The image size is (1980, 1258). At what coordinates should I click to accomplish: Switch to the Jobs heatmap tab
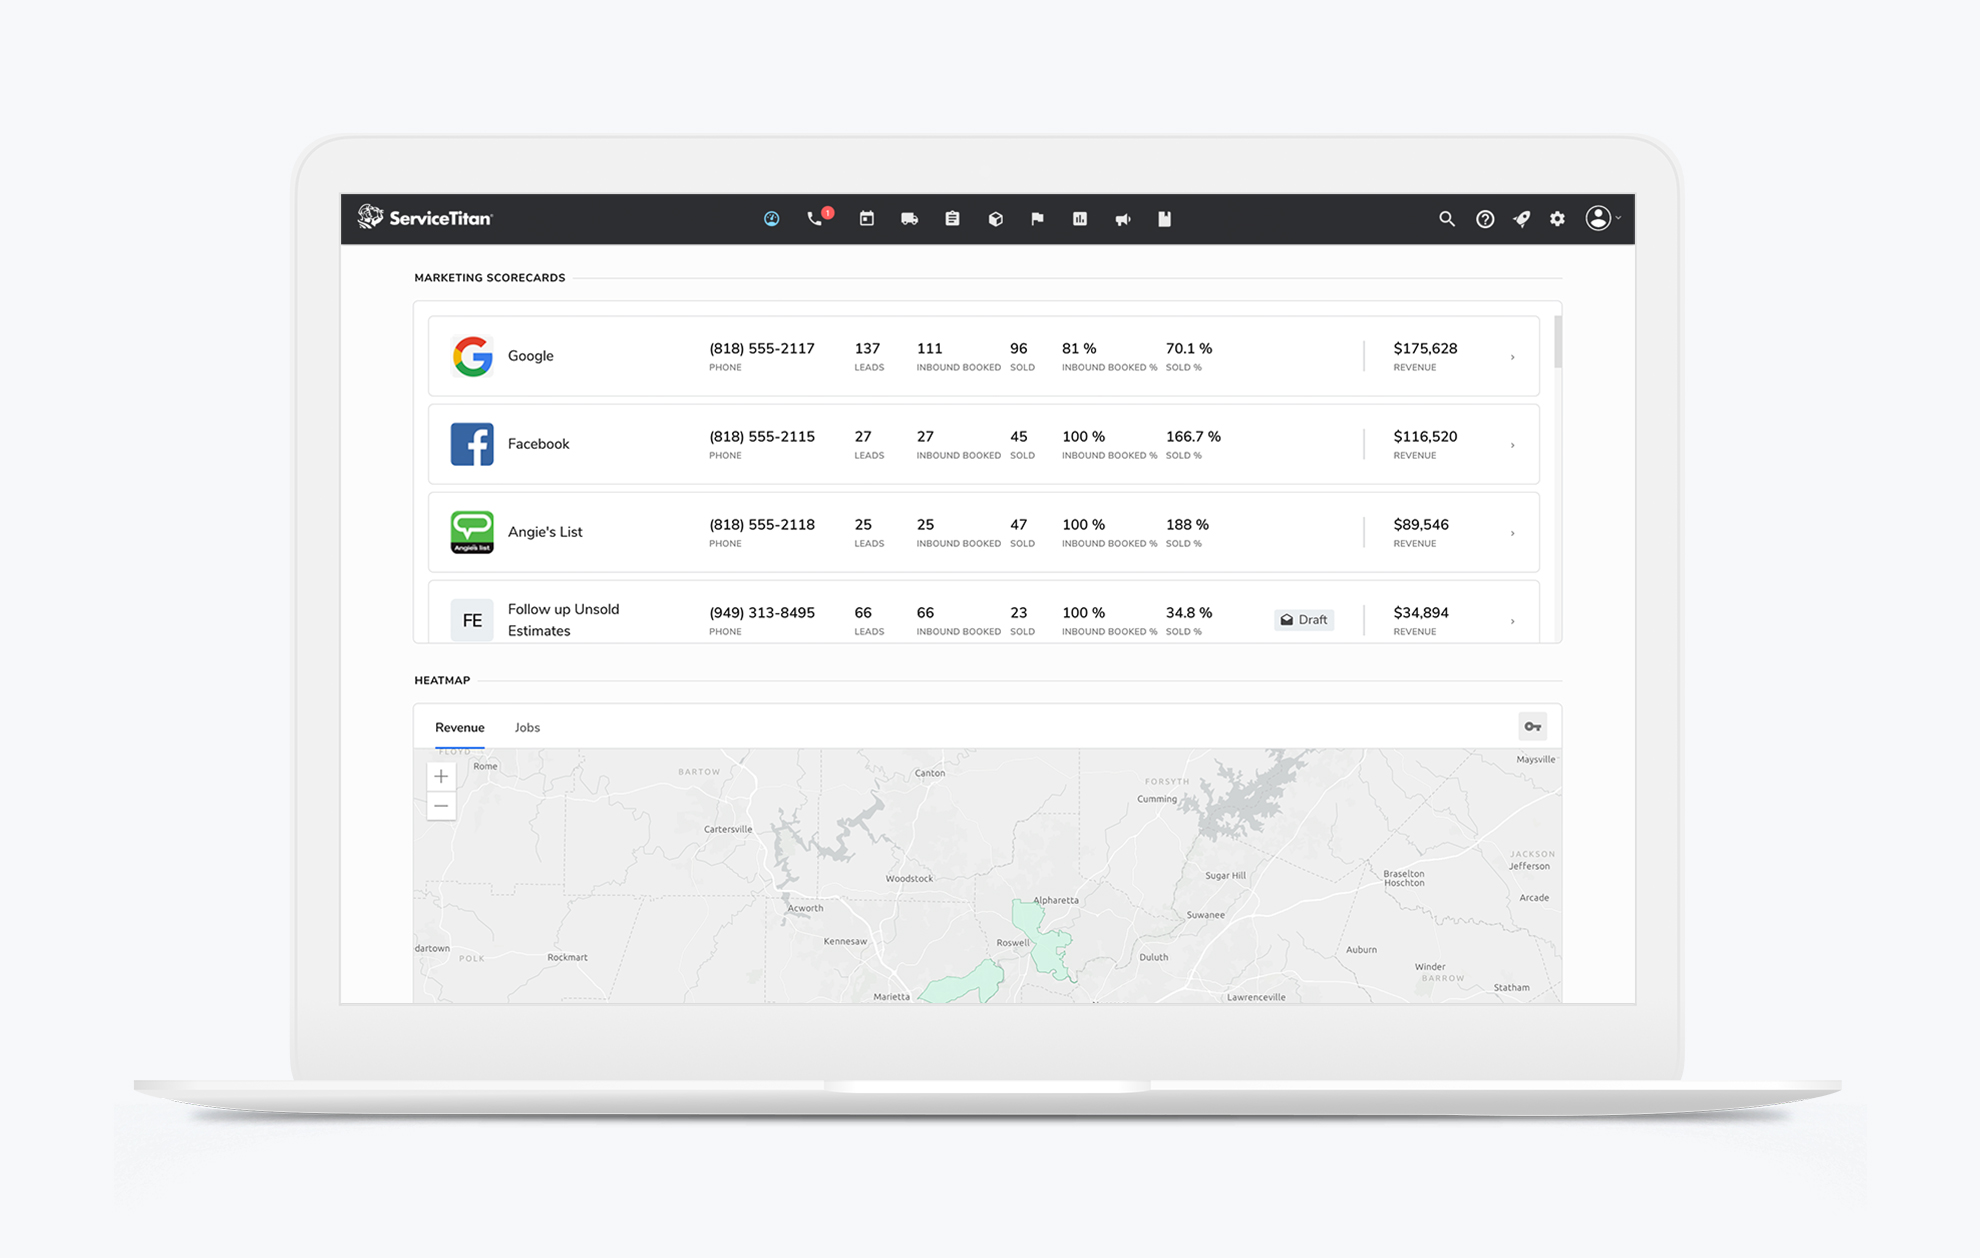(527, 727)
